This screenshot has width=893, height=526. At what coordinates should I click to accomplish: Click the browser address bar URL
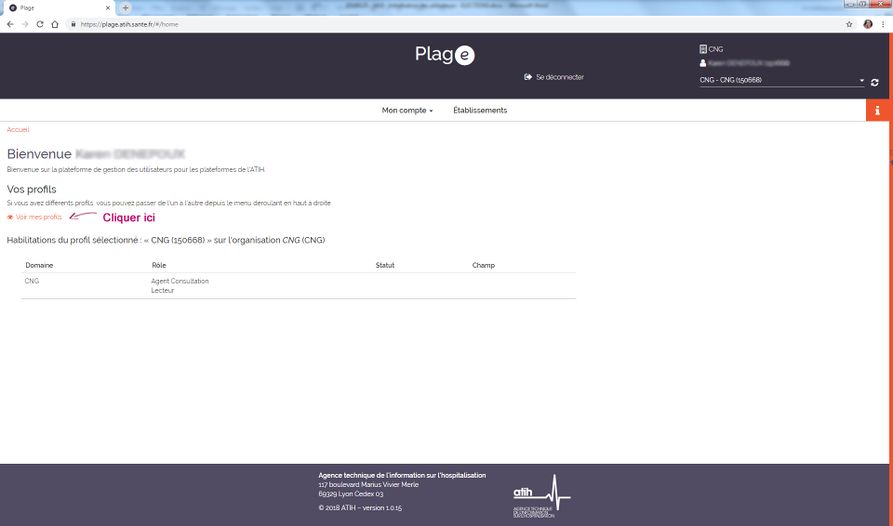[x=129, y=24]
